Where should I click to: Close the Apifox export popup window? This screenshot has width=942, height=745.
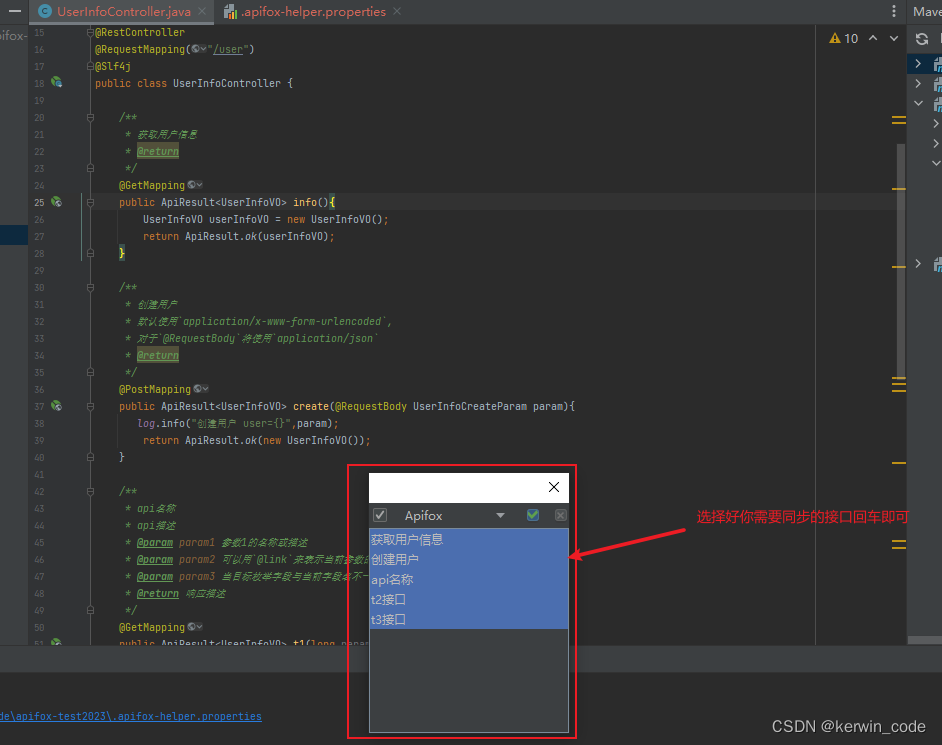pos(554,487)
